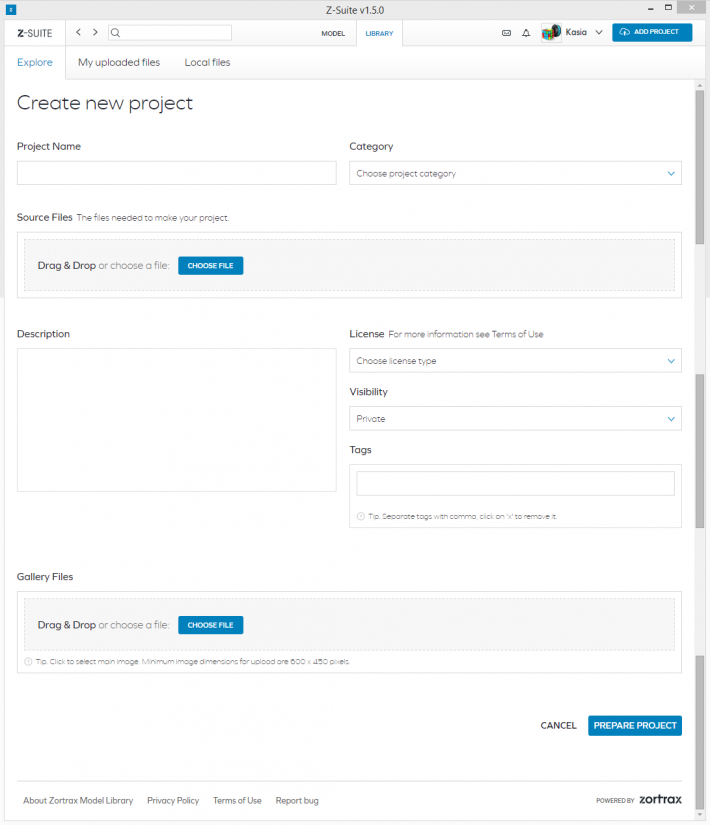Image resolution: width=710 pixels, height=825 pixels.
Task: Click the ADD PROJECT button
Action: pos(652,32)
